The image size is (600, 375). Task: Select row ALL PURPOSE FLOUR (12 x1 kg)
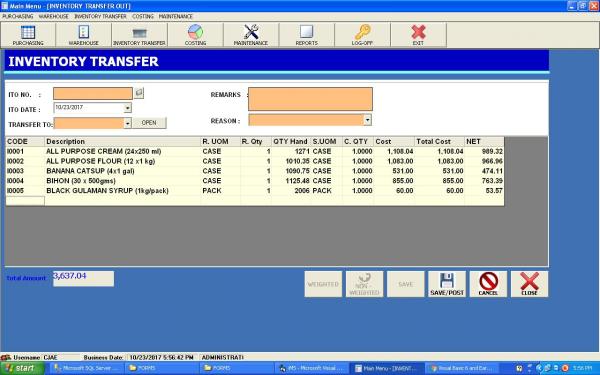point(255,161)
